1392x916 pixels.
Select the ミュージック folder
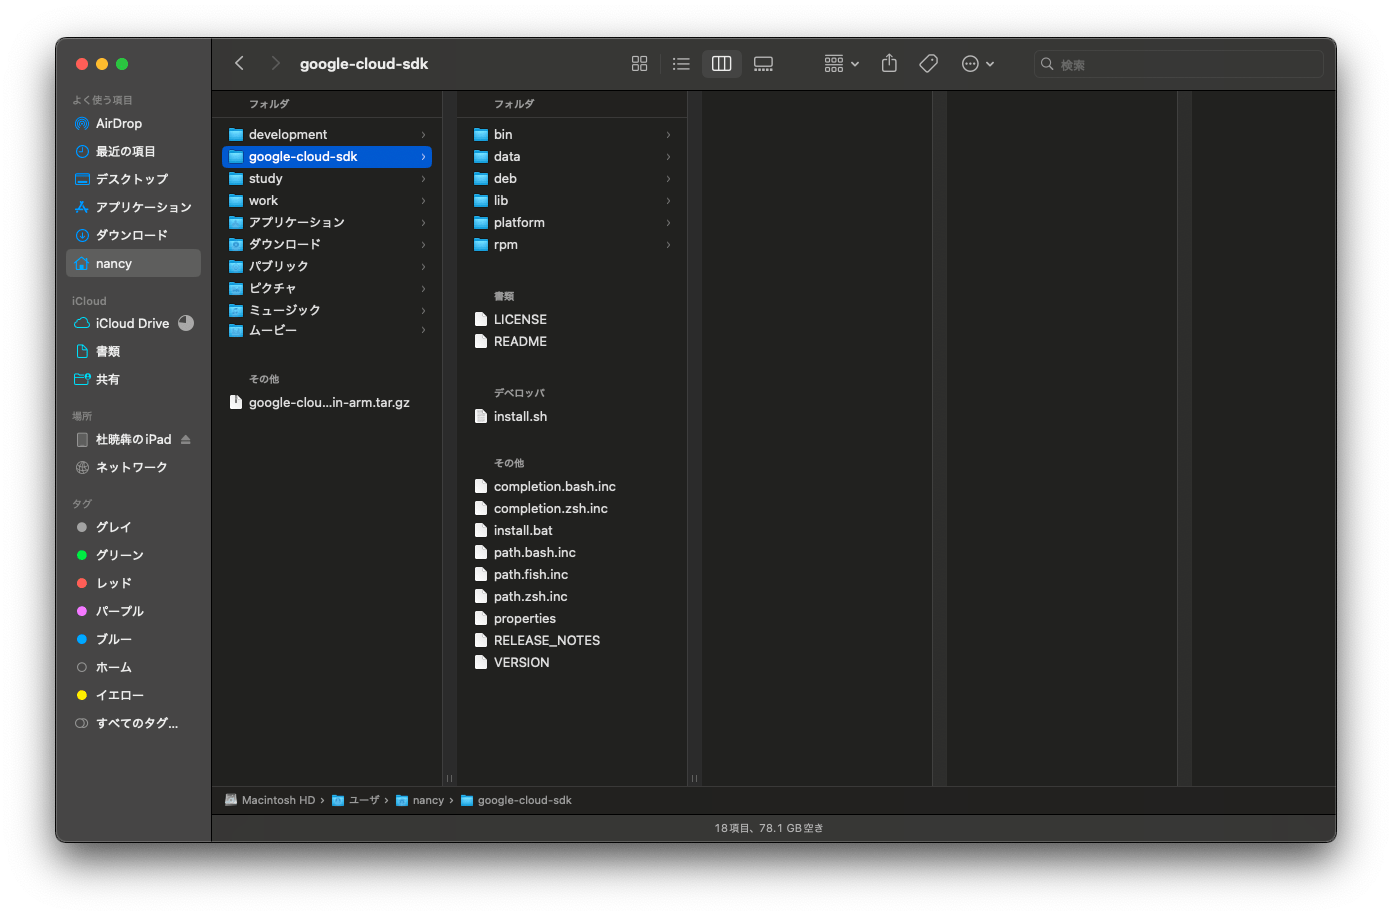pyautogui.click(x=327, y=311)
